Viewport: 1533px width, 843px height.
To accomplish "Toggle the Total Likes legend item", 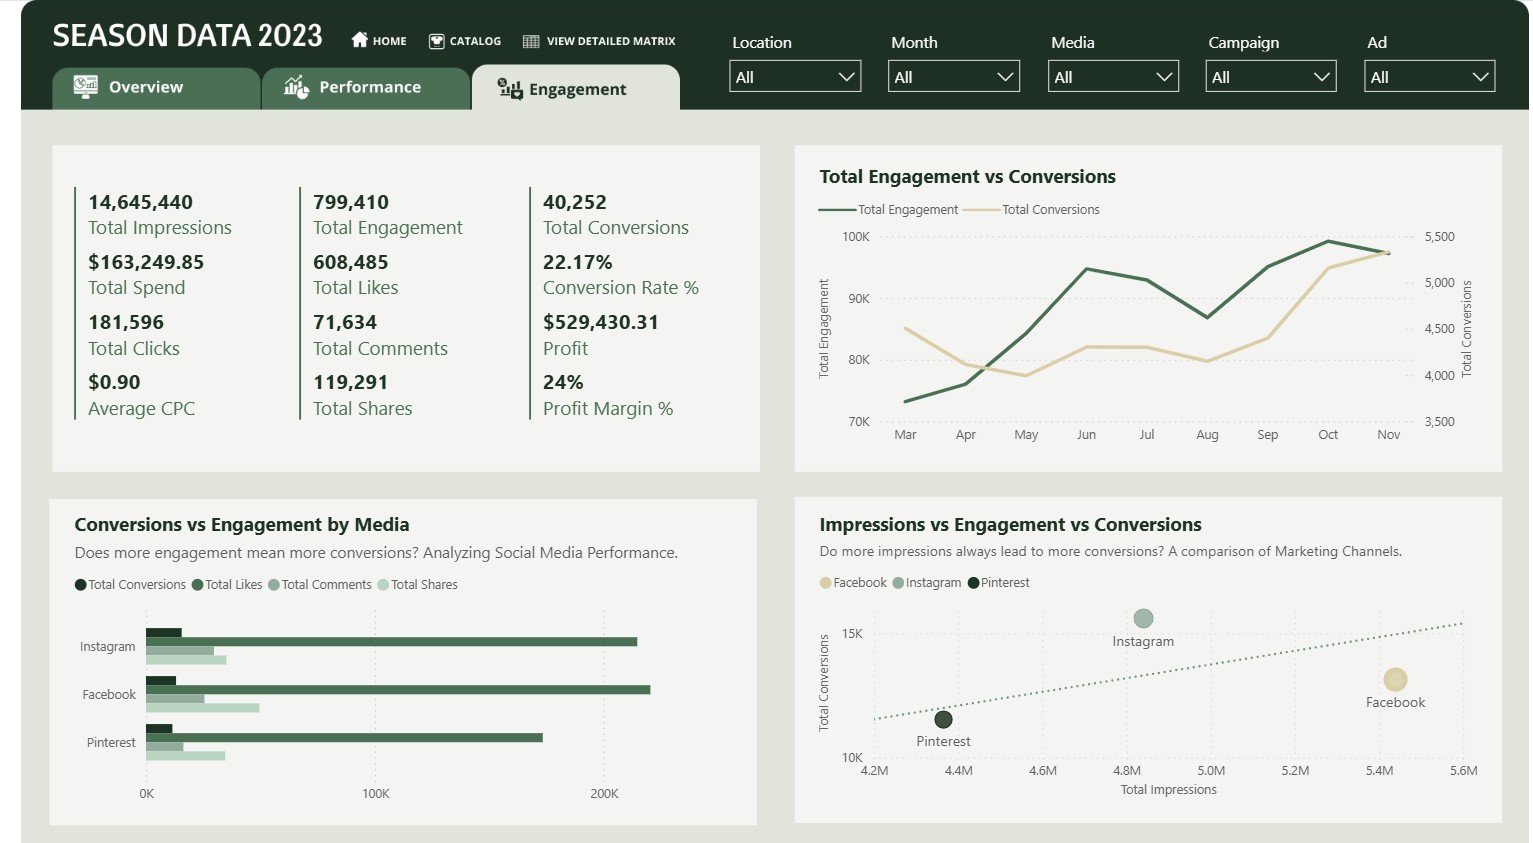I will pos(227,585).
